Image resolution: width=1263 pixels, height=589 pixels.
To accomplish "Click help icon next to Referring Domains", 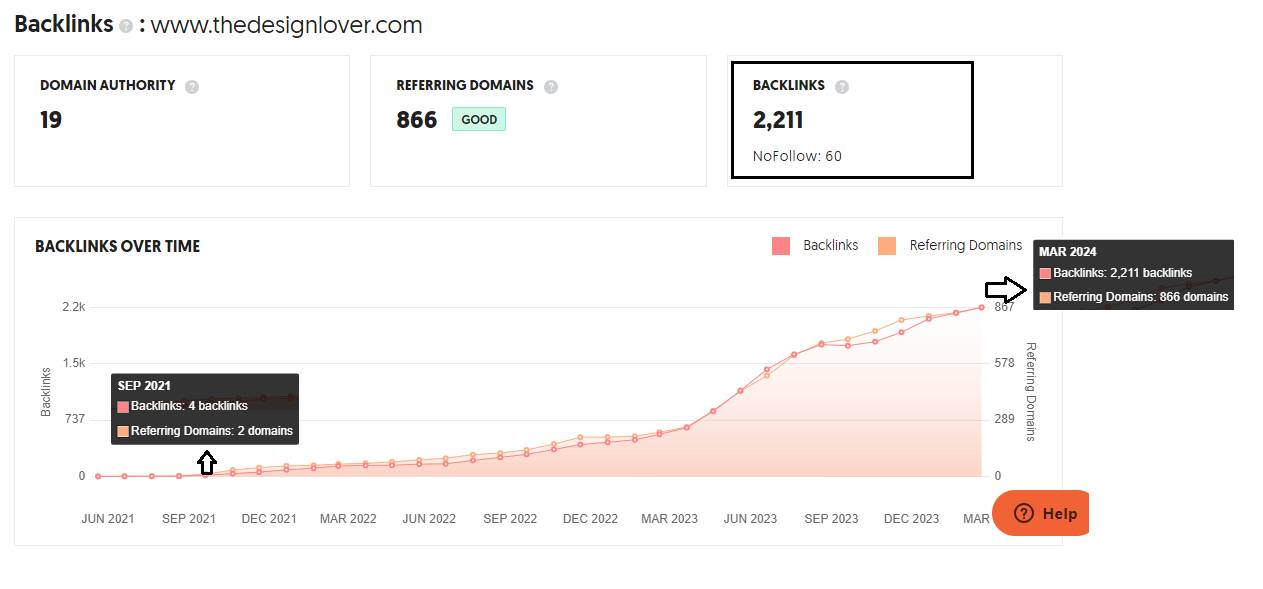I will coord(550,87).
